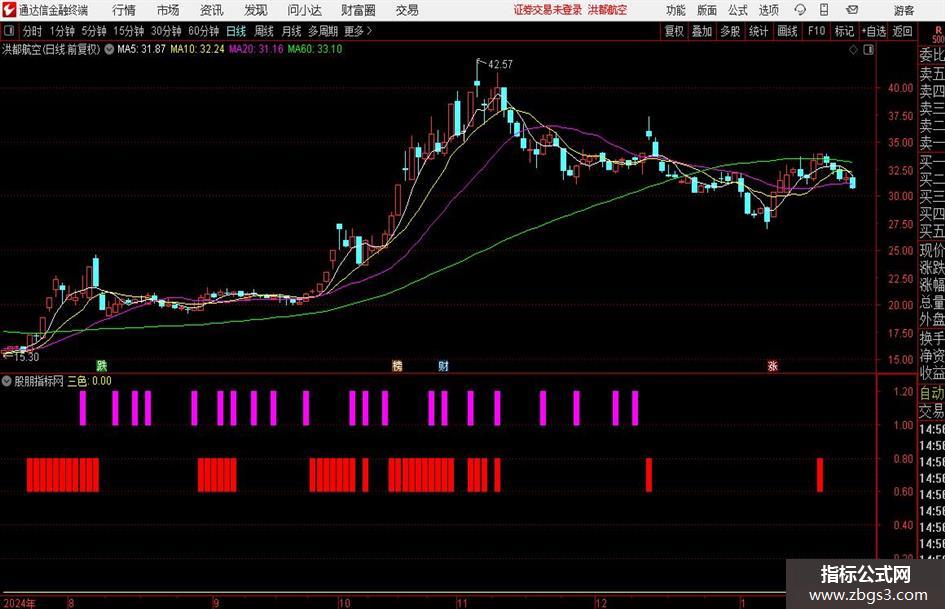
Task: Open the 市场 menu
Action: coord(168,10)
